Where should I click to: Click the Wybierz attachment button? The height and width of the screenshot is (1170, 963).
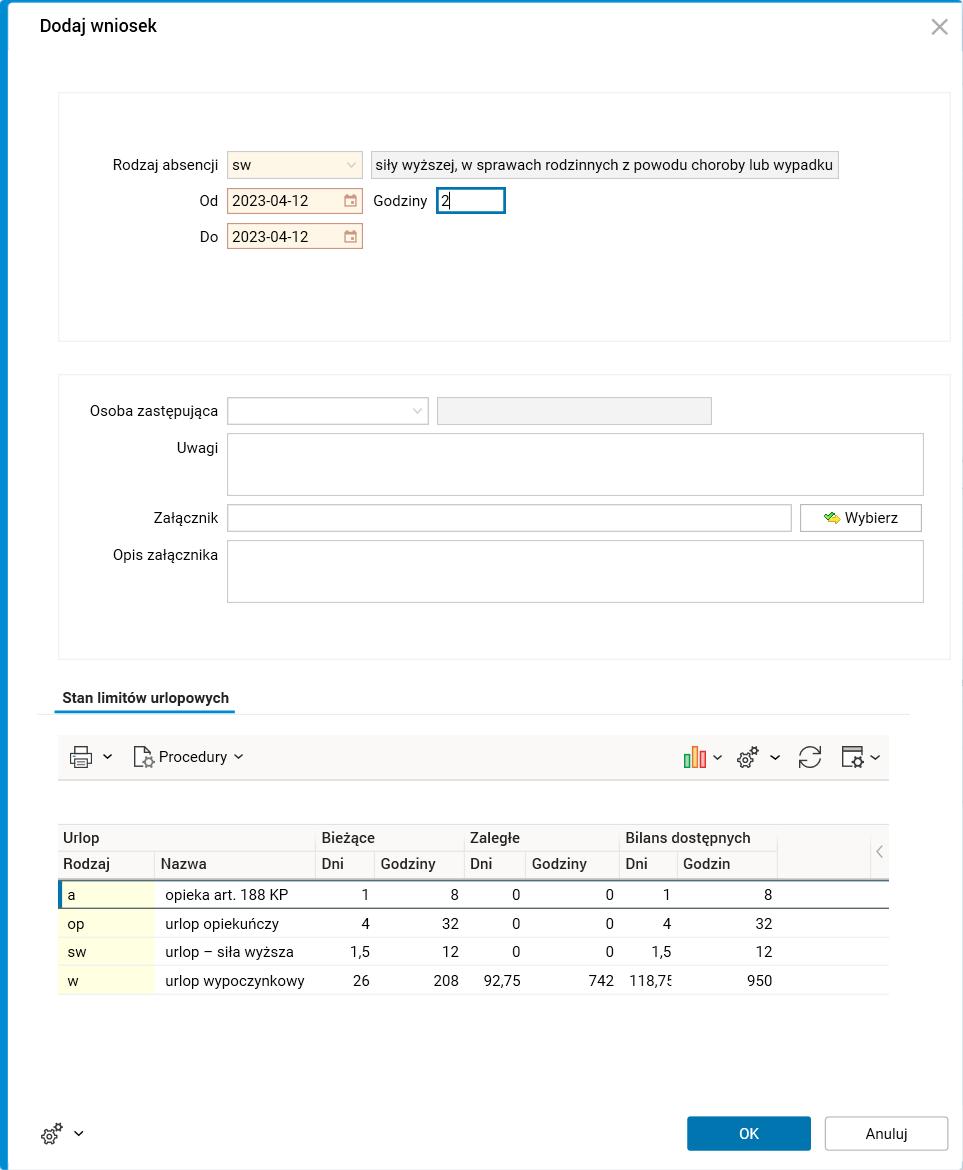coord(861,518)
